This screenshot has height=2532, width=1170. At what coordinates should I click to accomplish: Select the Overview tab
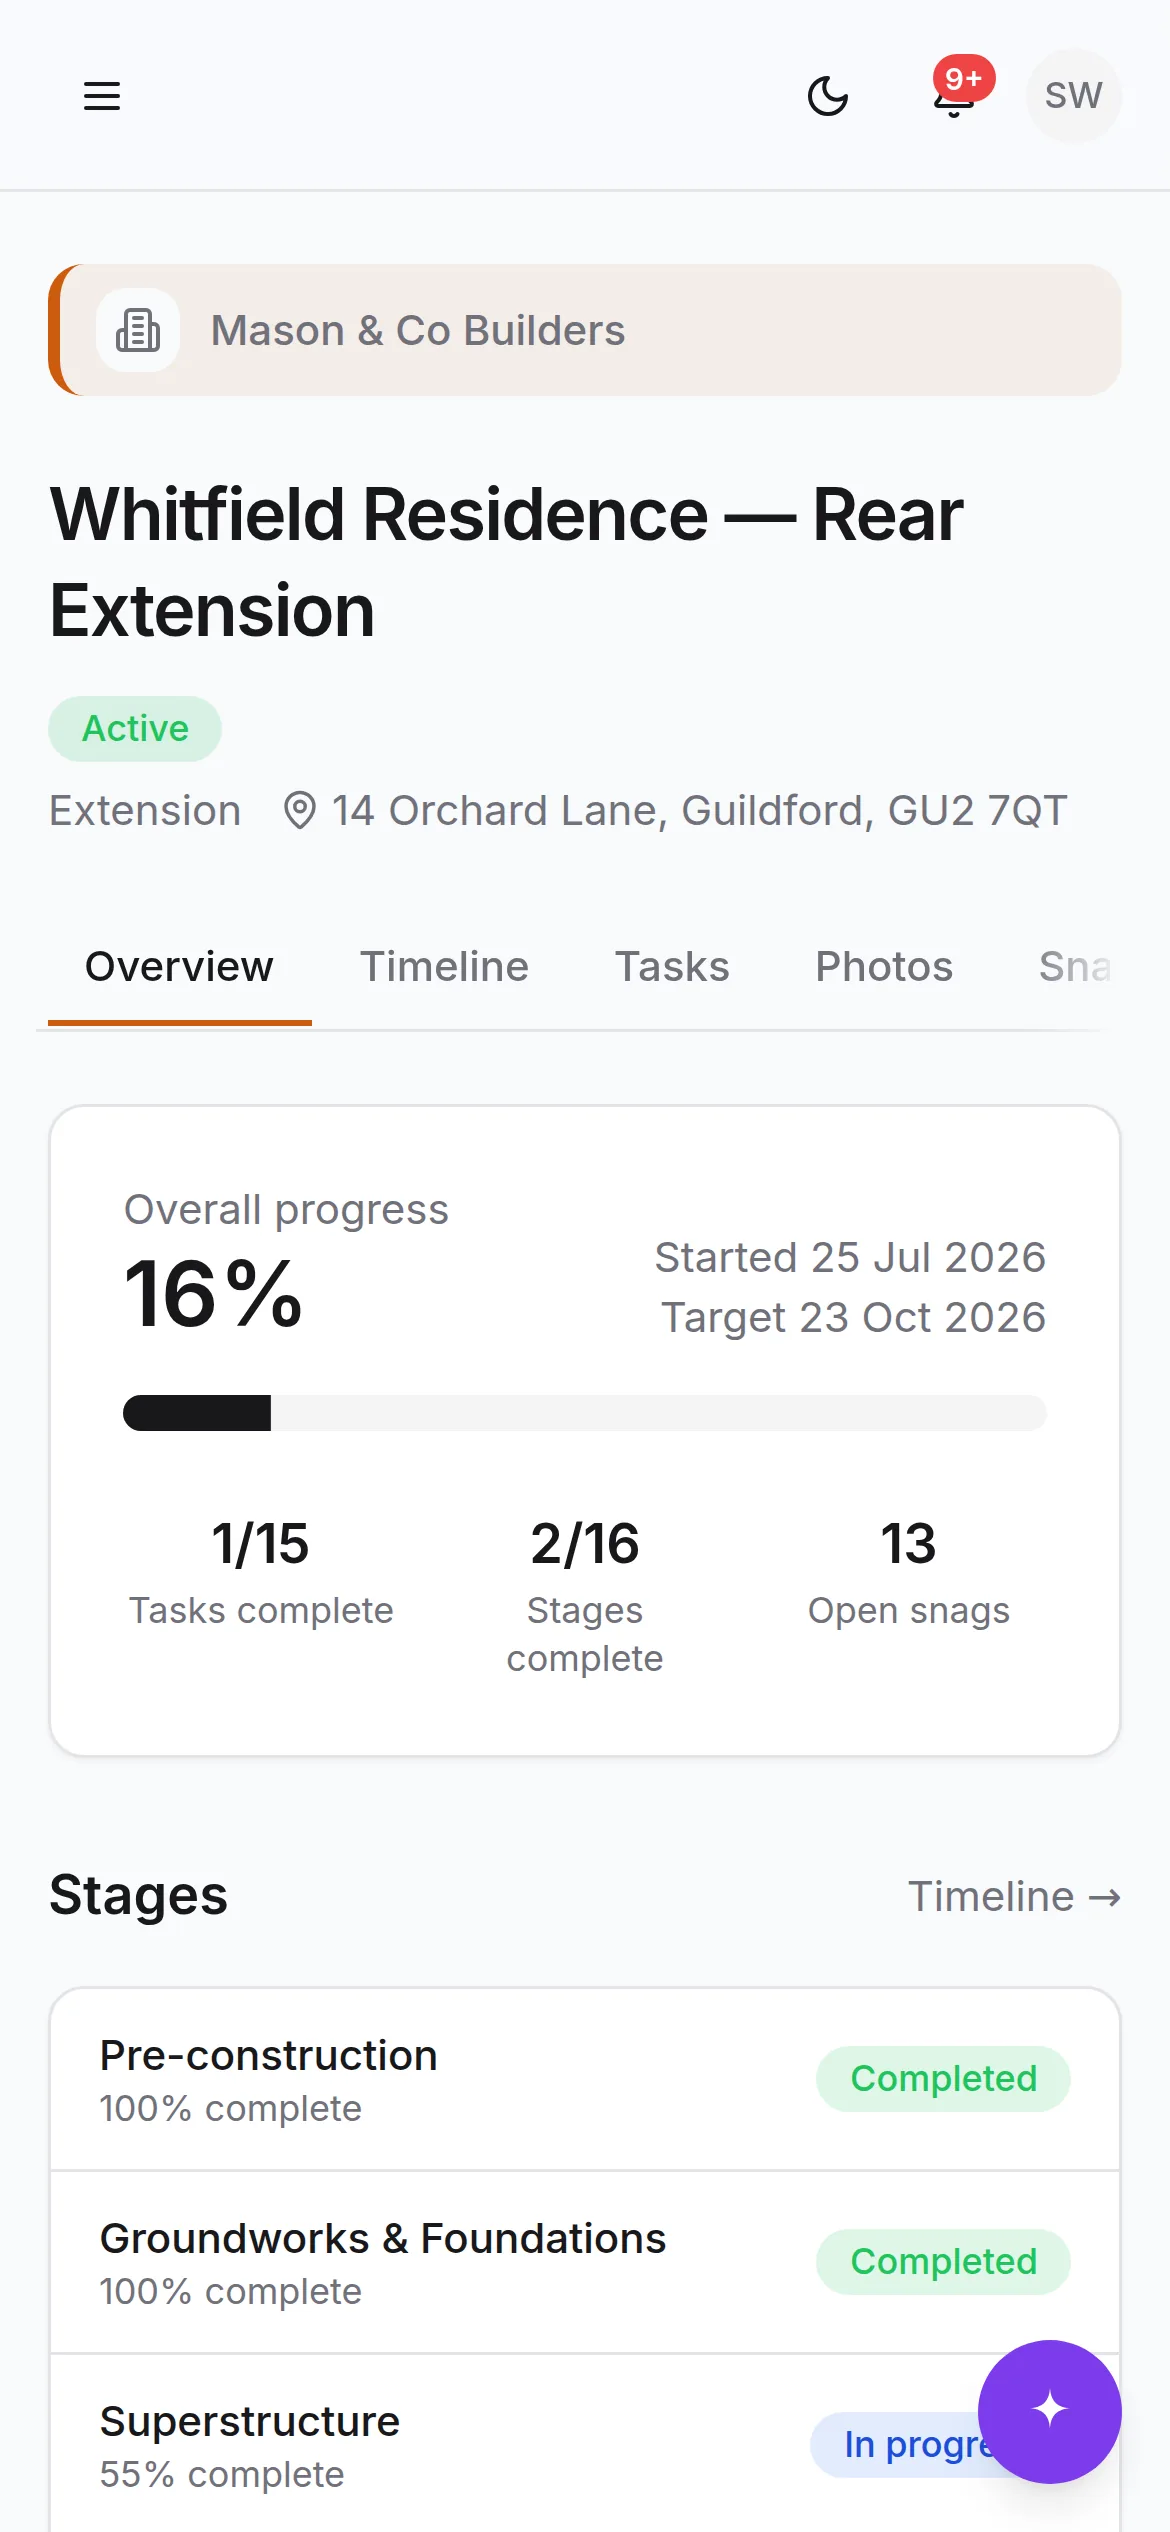(x=179, y=967)
